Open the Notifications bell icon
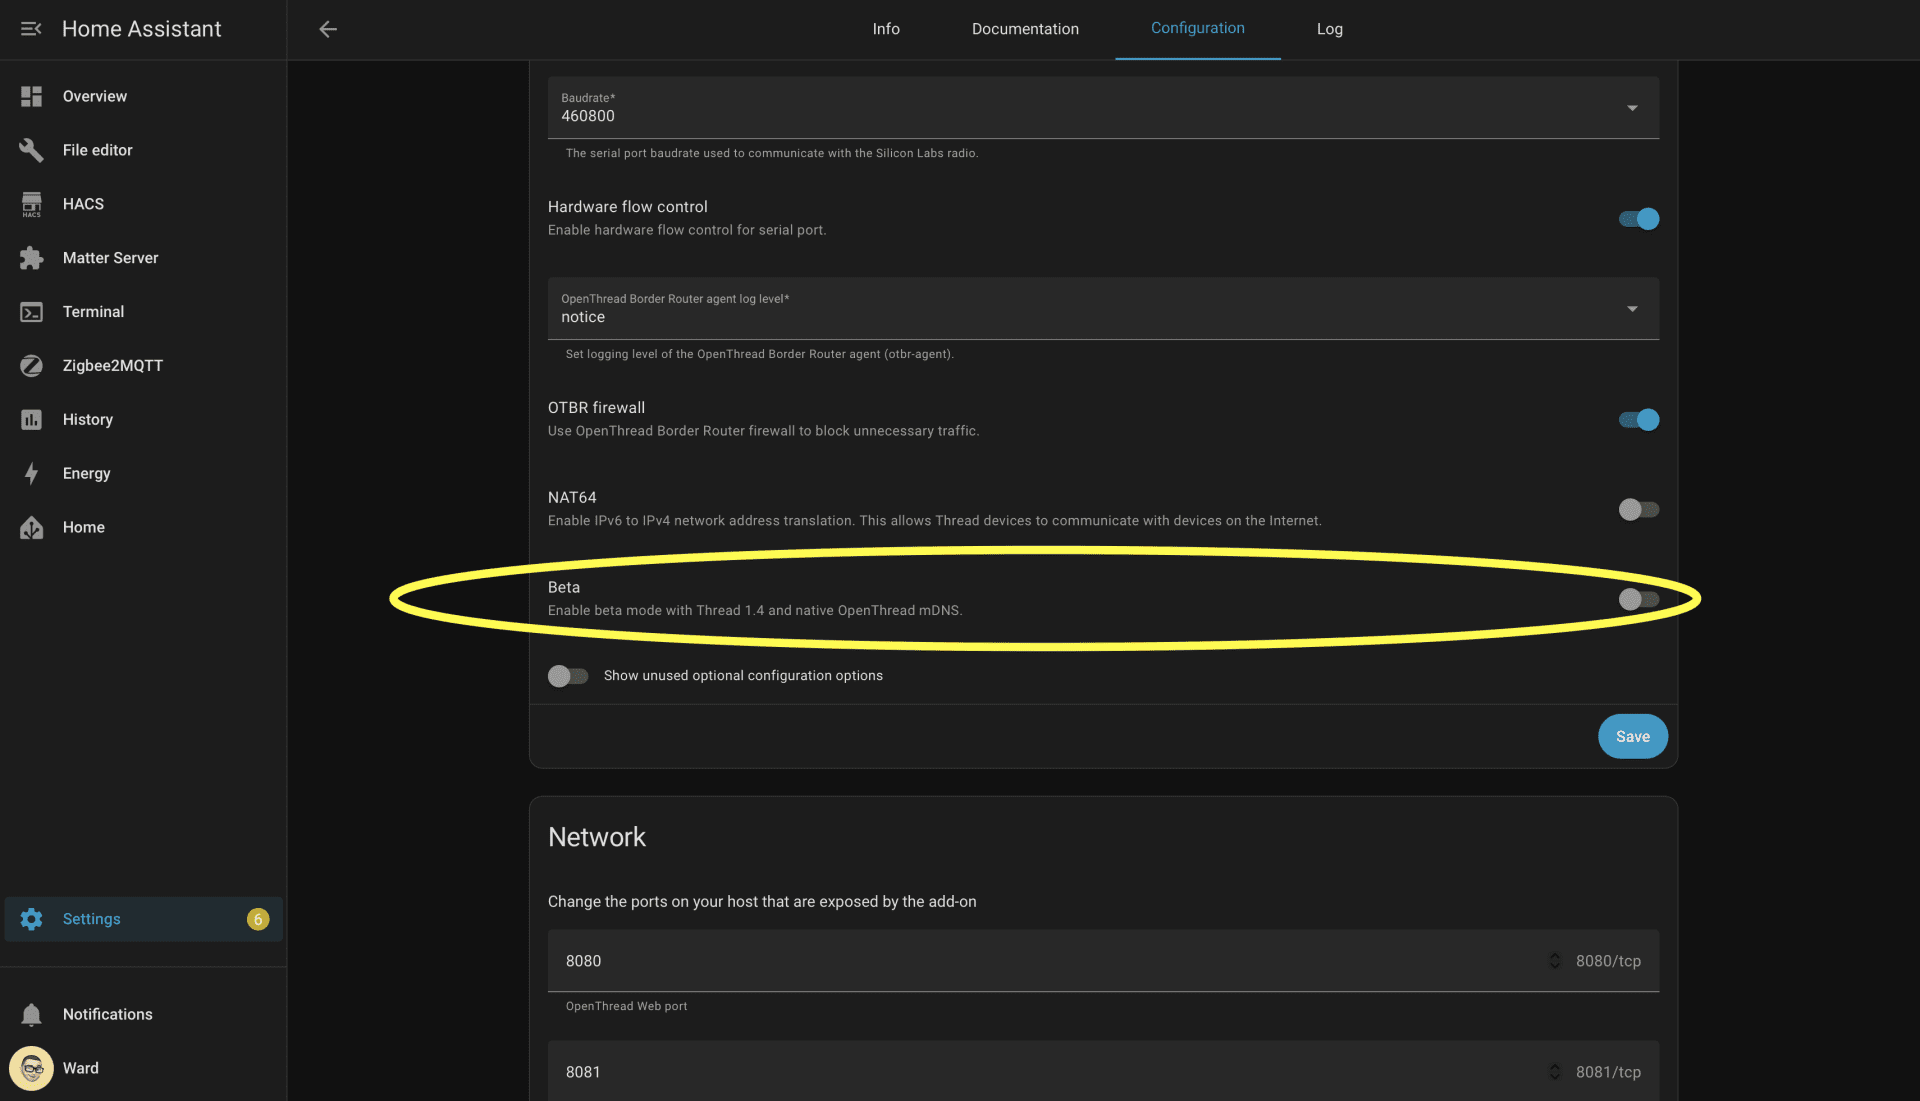This screenshot has height=1101, width=1920. tap(31, 1014)
